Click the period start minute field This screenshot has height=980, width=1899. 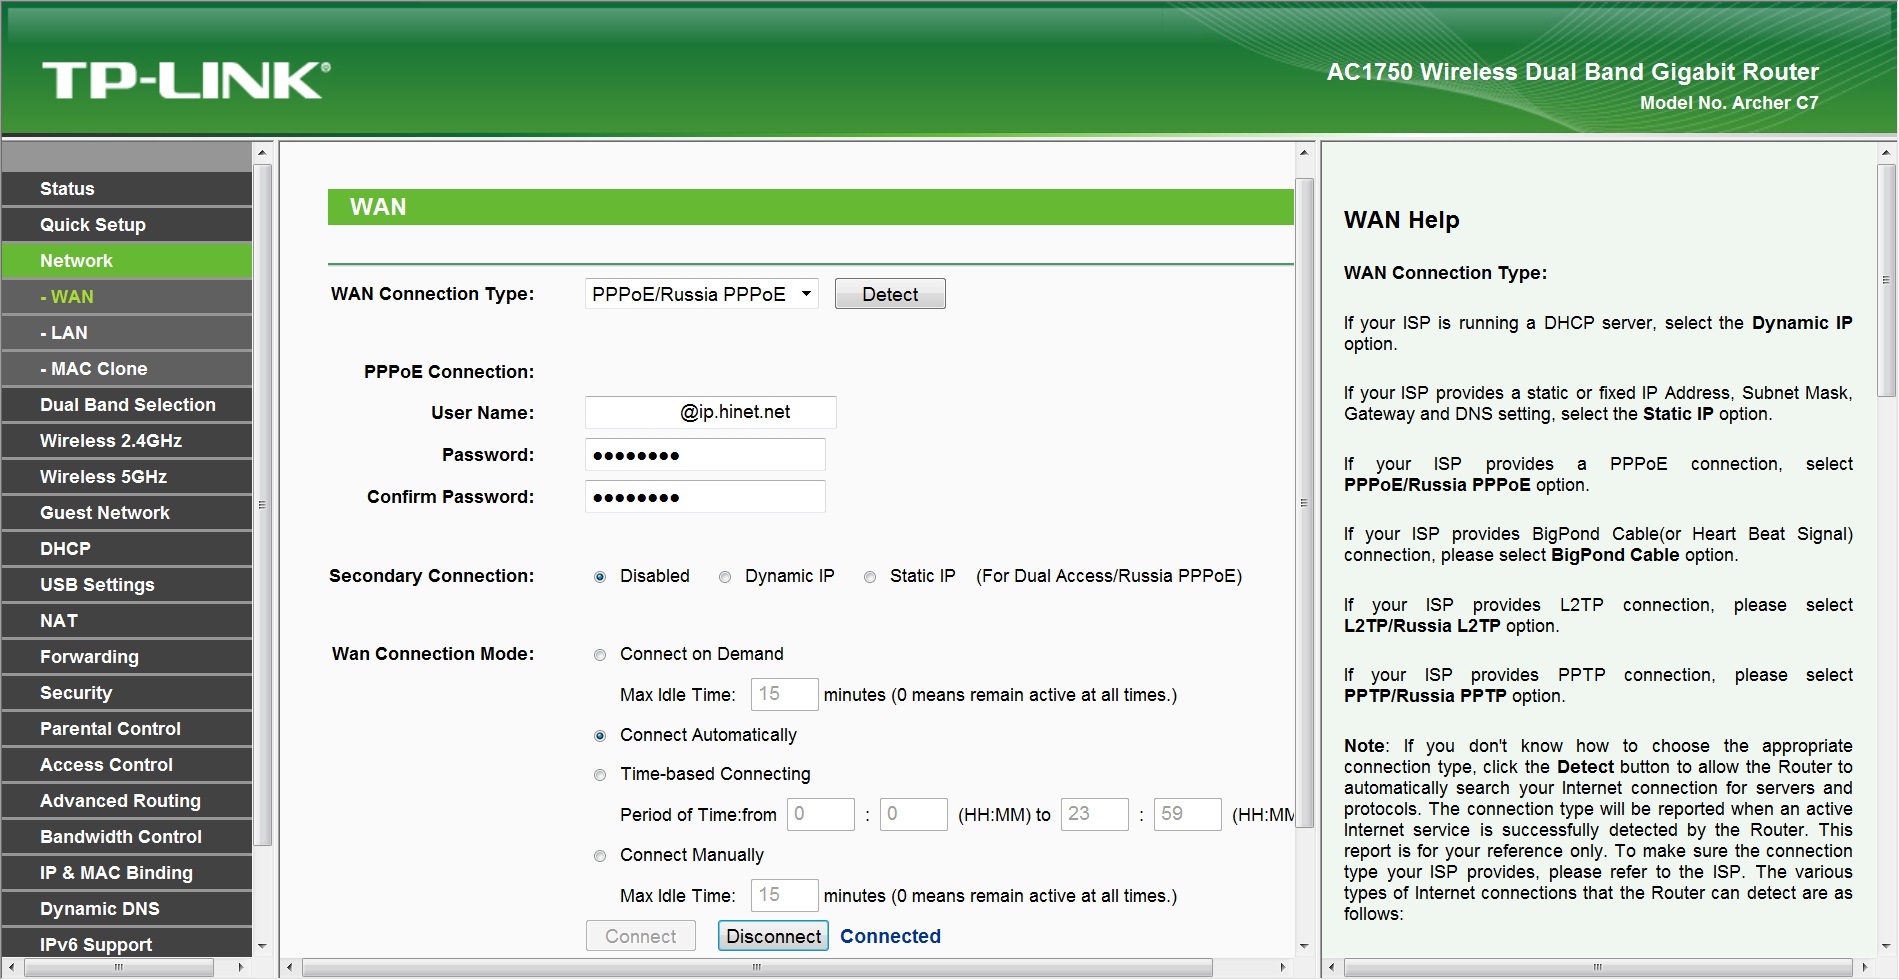[x=914, y=814]
